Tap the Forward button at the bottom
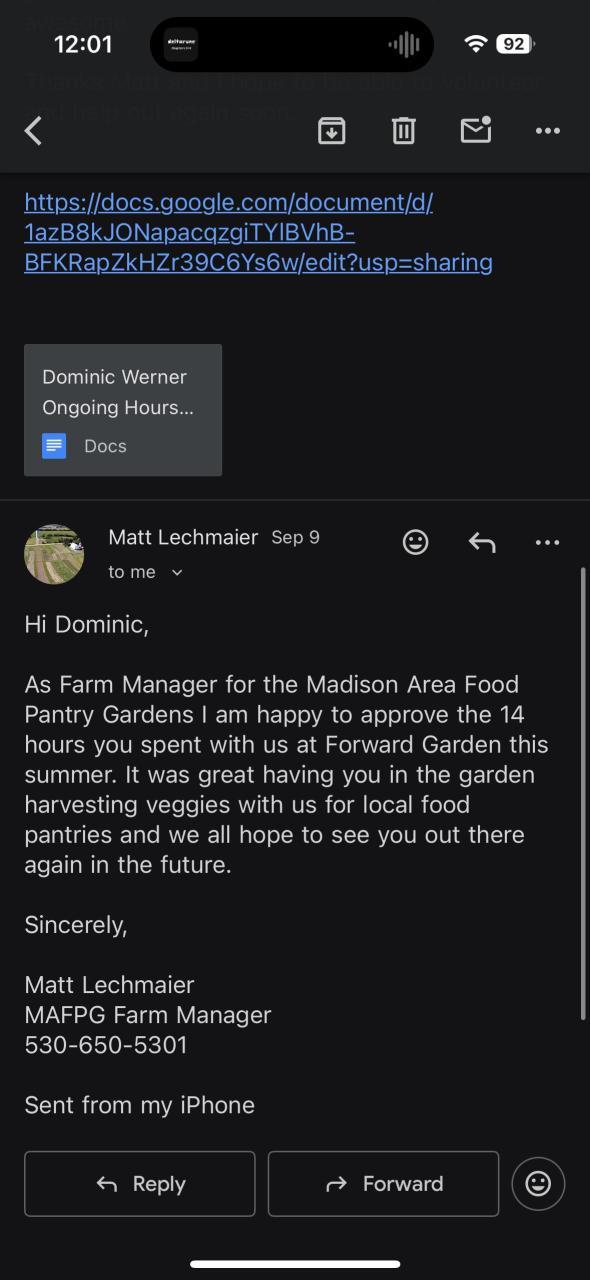 383,1184
